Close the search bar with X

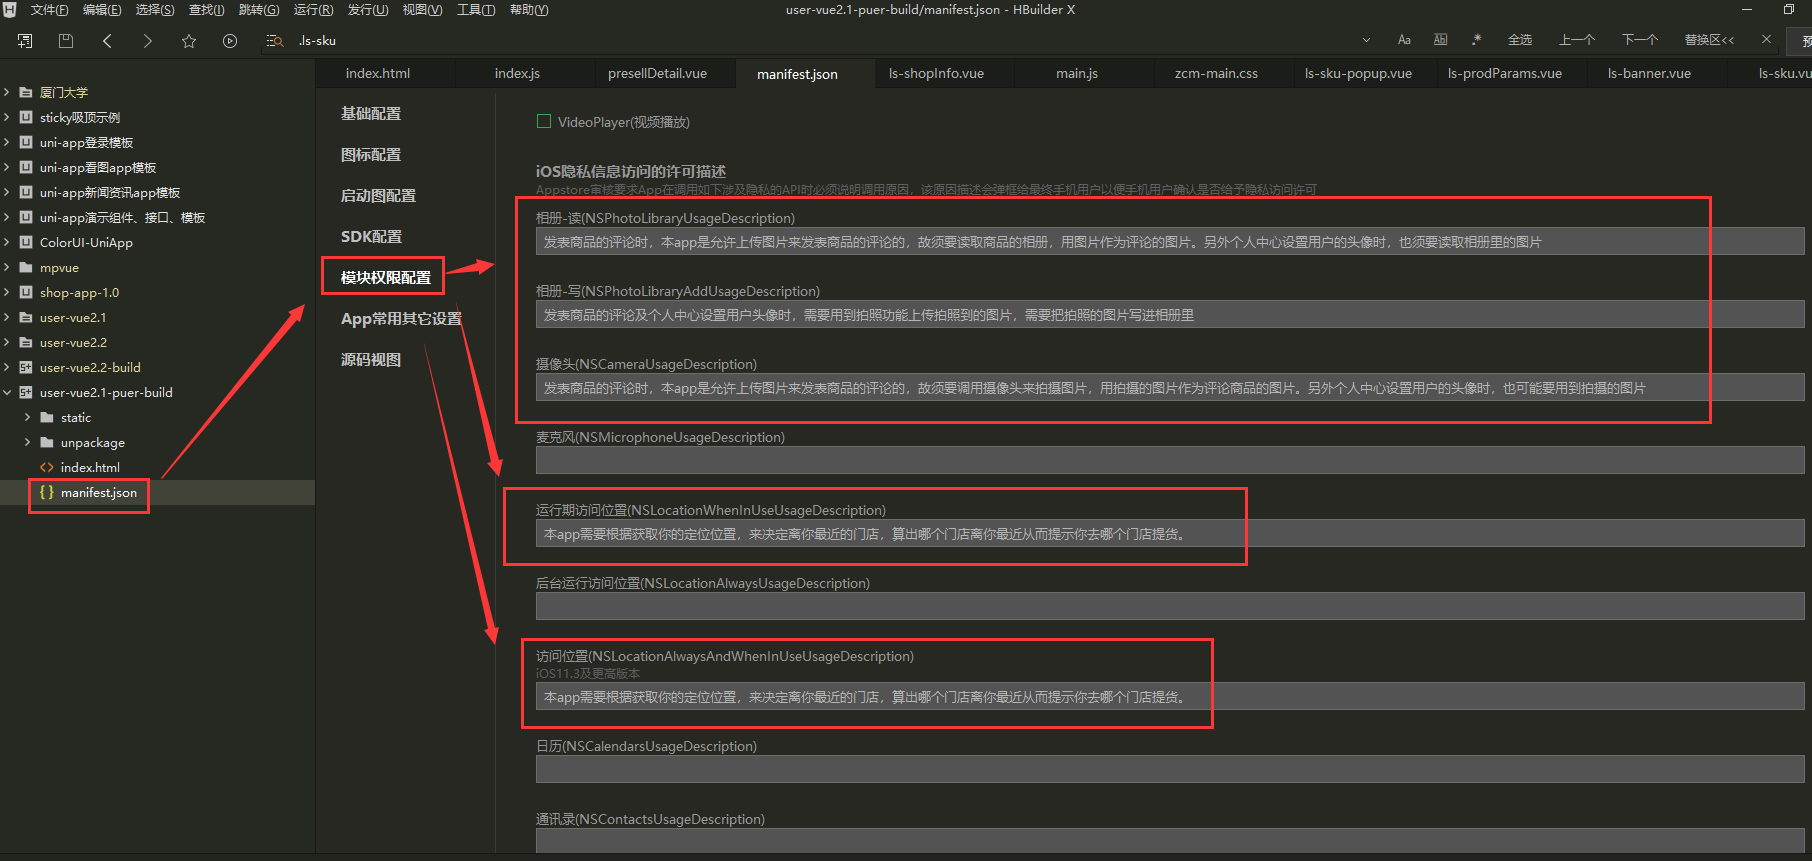coord(1766,40)
